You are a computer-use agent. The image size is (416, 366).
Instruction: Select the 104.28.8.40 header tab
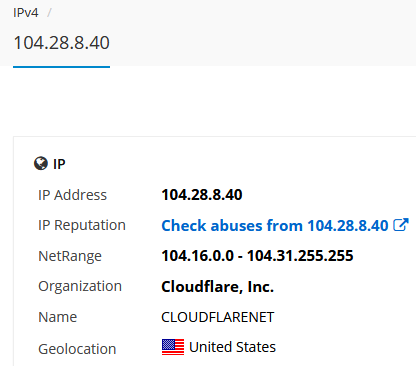click(x=61, y=43)
